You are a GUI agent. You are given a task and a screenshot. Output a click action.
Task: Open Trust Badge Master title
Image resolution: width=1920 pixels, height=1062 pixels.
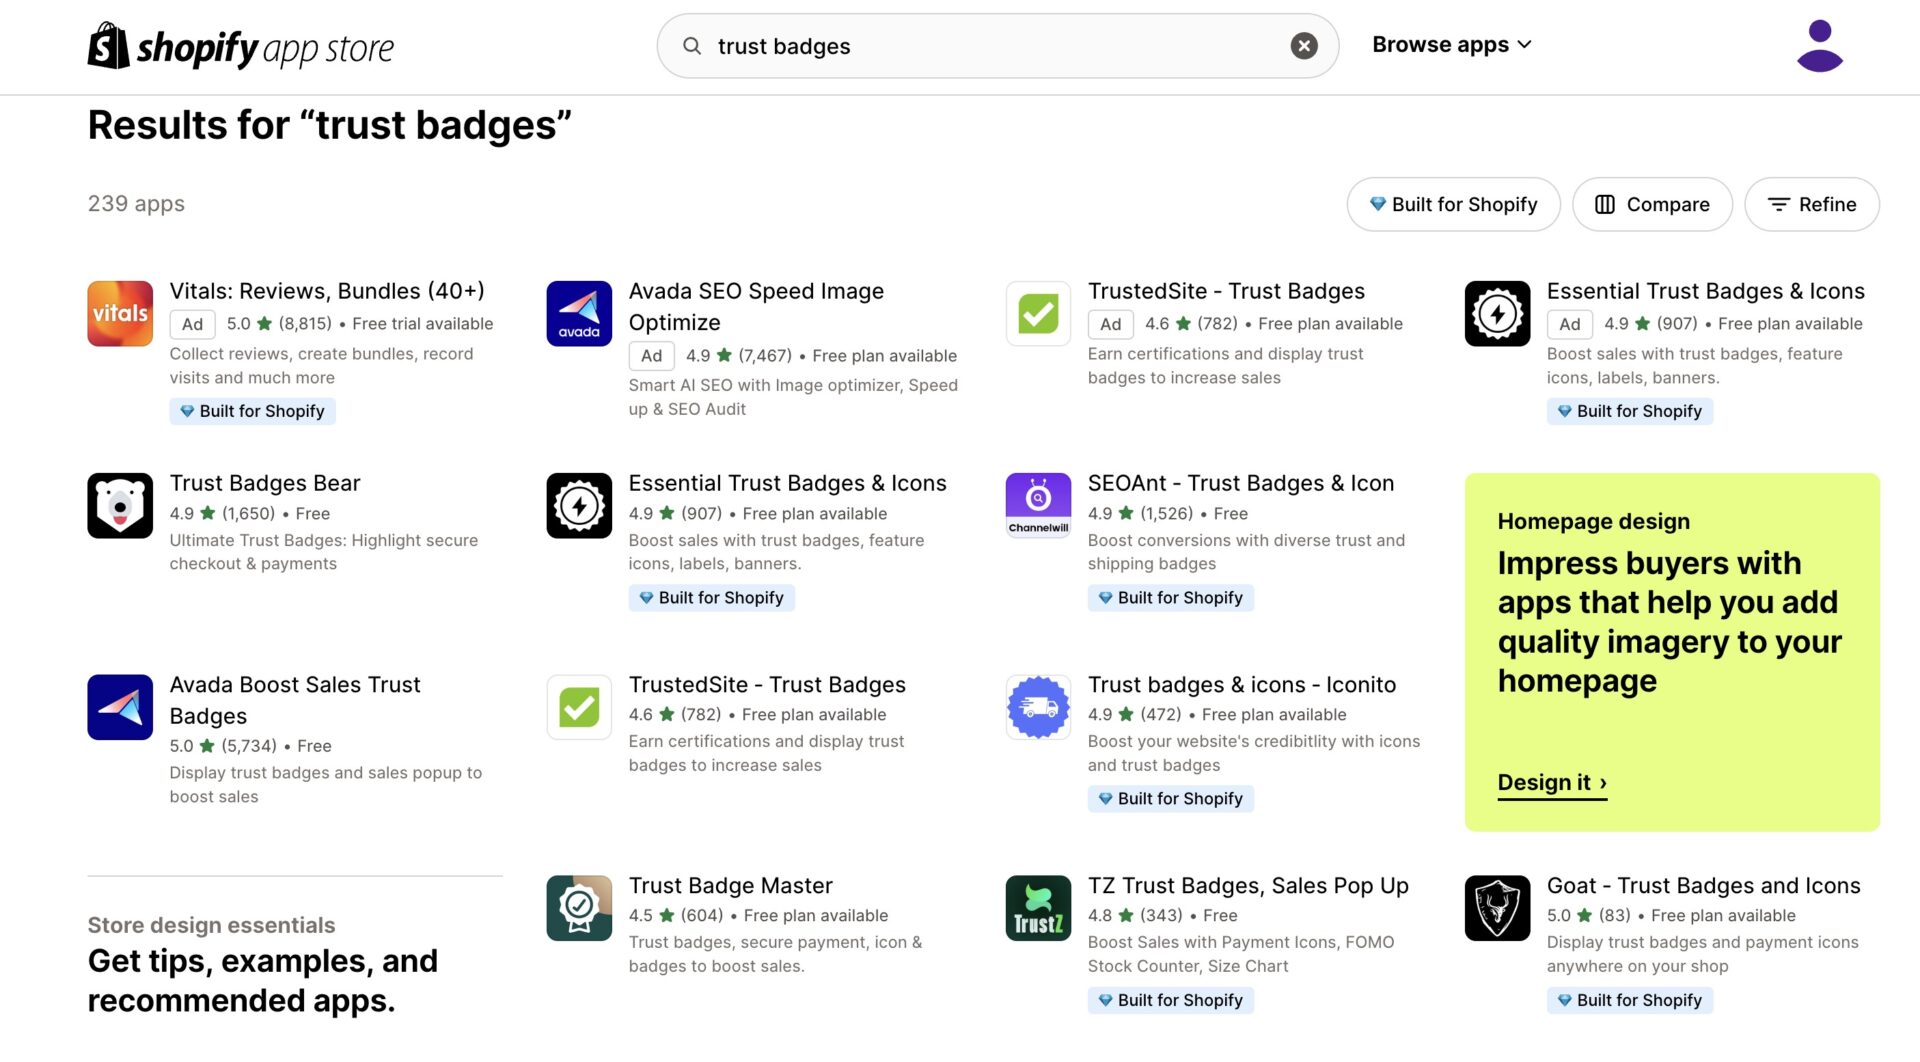(x=730, y=886)
